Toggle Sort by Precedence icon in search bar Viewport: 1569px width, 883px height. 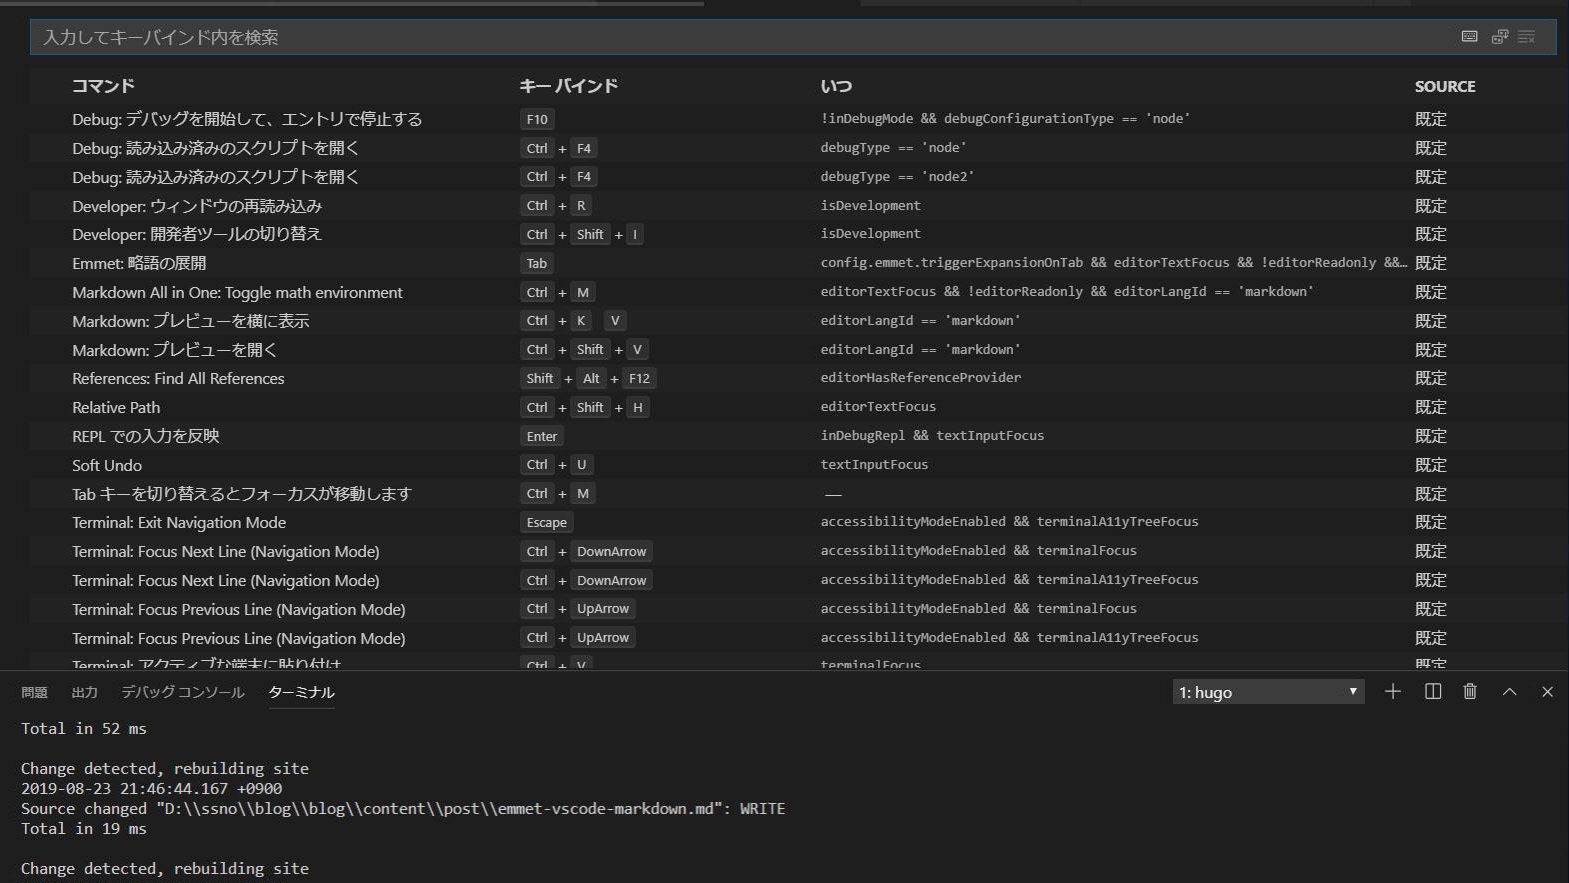[1499, 37]
